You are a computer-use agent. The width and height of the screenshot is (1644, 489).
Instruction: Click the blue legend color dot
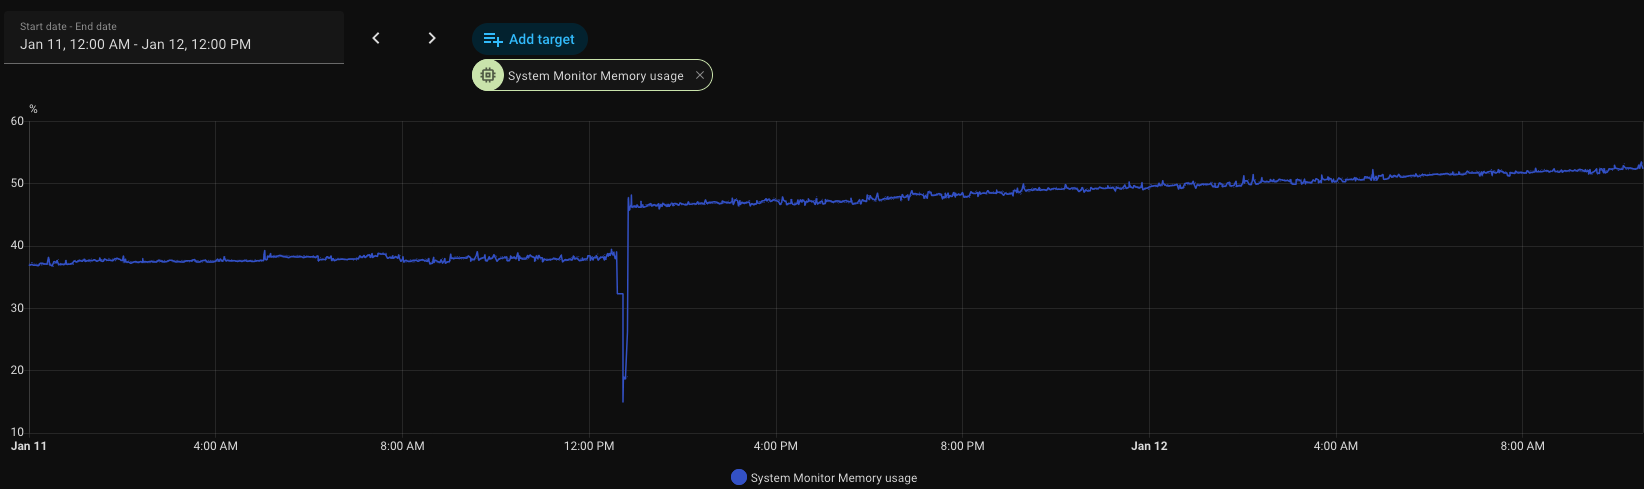[739, 477]
